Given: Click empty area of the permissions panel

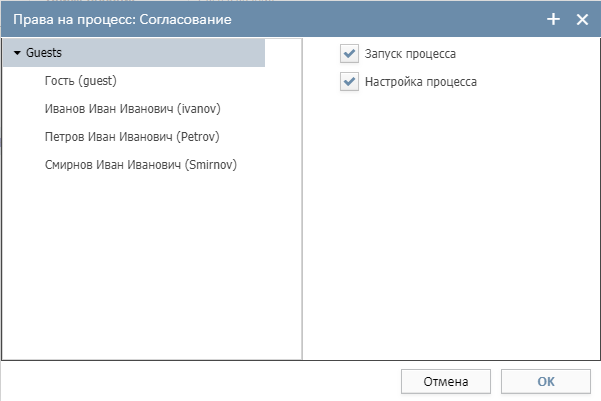Looking at the screenshot, I should [452, 226].
